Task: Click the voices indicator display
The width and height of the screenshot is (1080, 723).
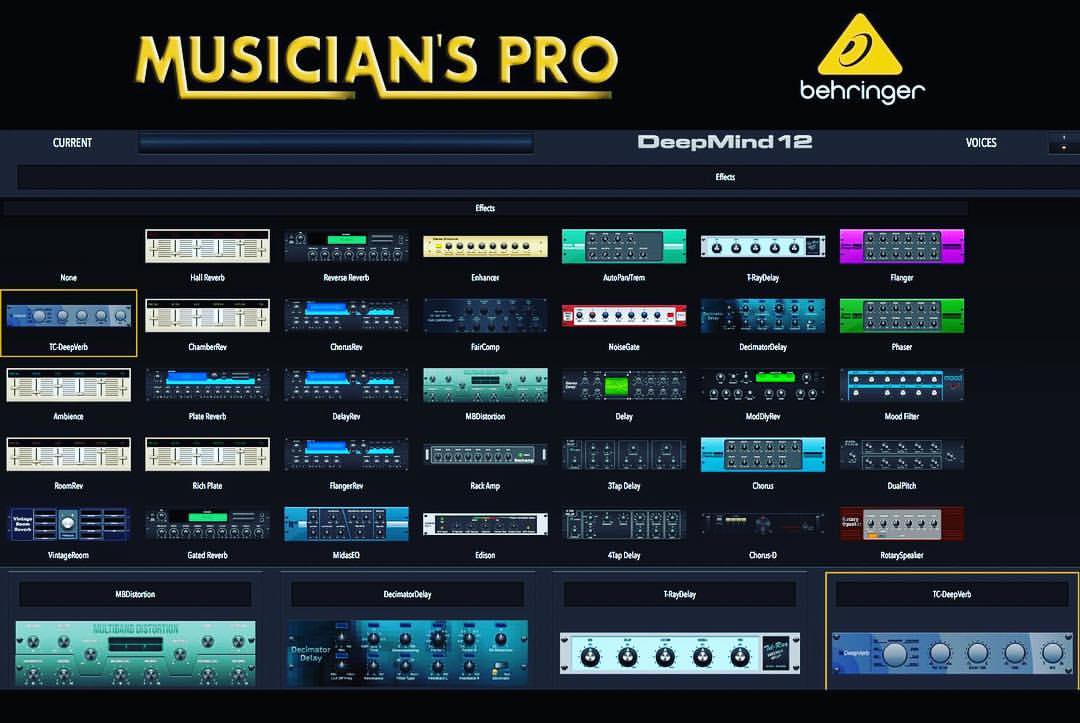Action: coord(1064,143)
